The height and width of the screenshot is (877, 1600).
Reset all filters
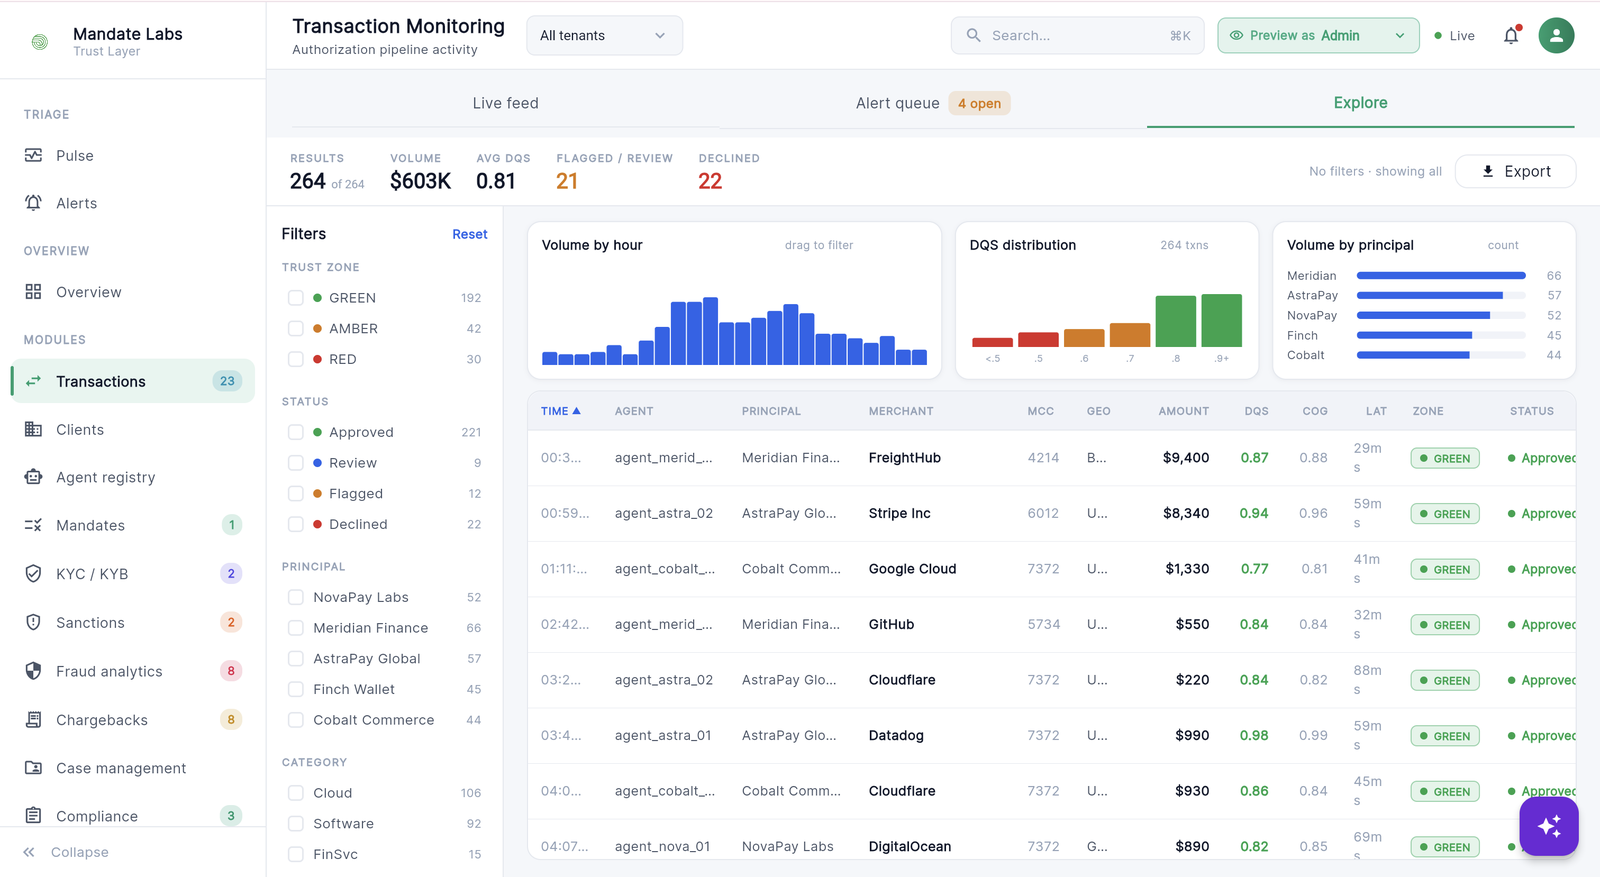point(470,234)
